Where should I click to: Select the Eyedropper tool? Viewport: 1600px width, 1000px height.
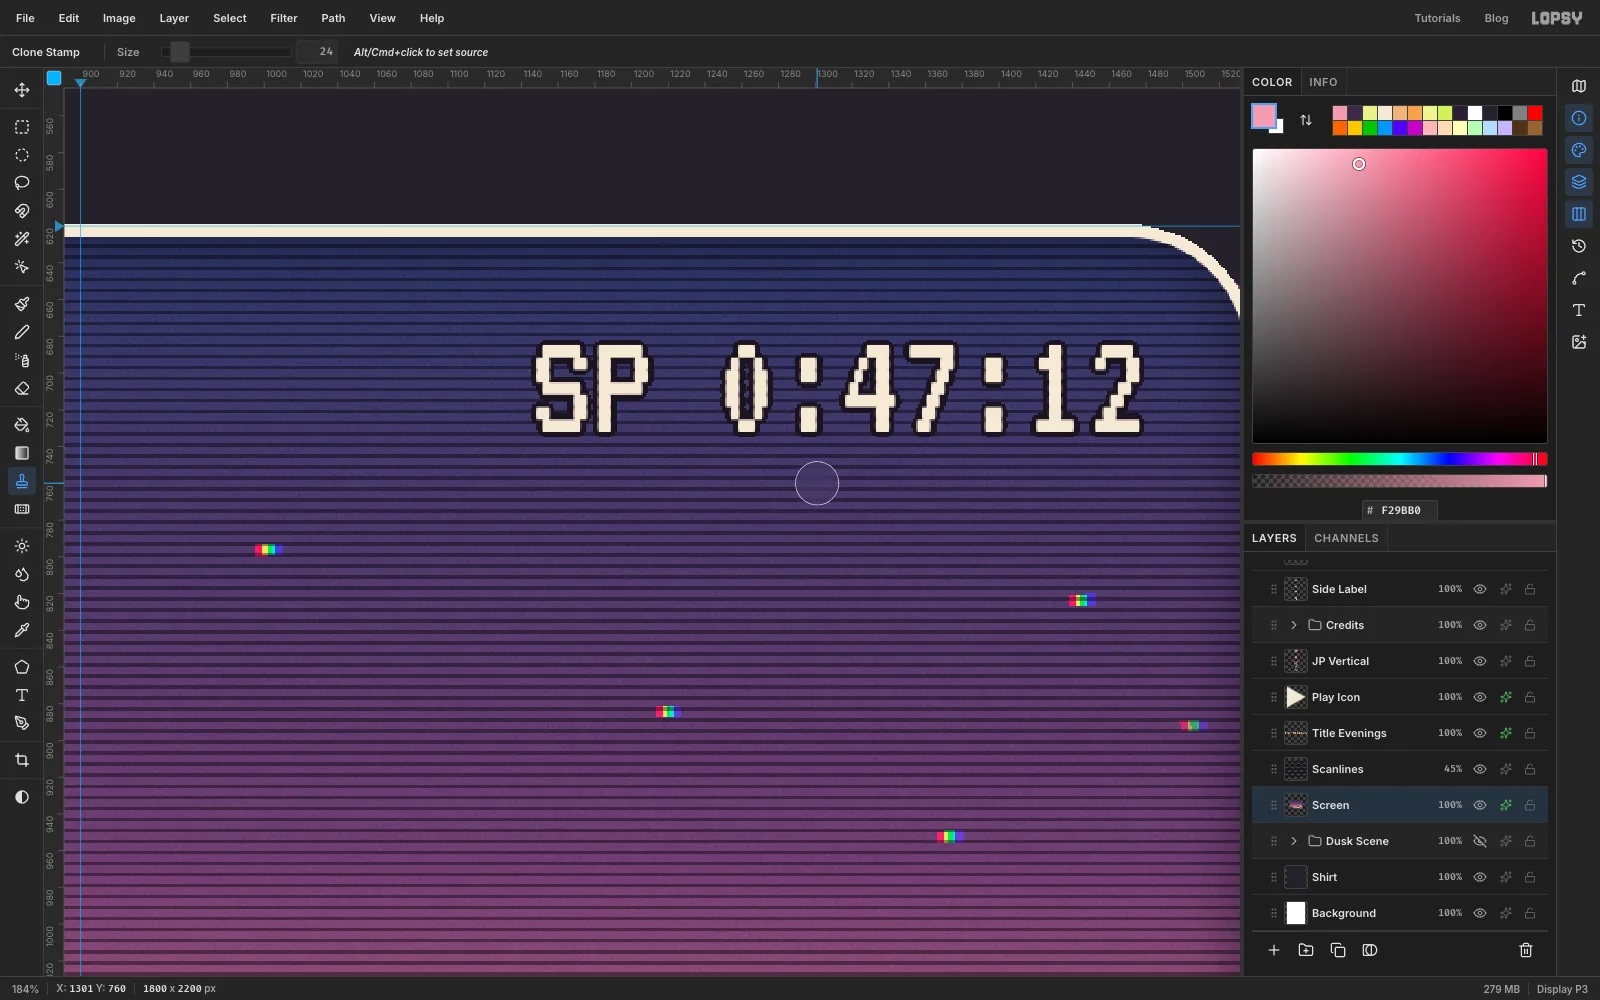(x=22, y=630)
